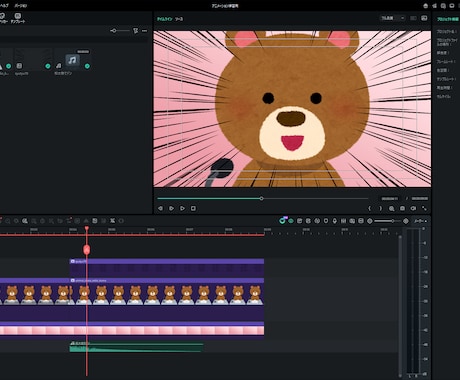This screenshot has width=460, height=380.
Task: Switch to the ソース preview tab
Action: point(179,19)
